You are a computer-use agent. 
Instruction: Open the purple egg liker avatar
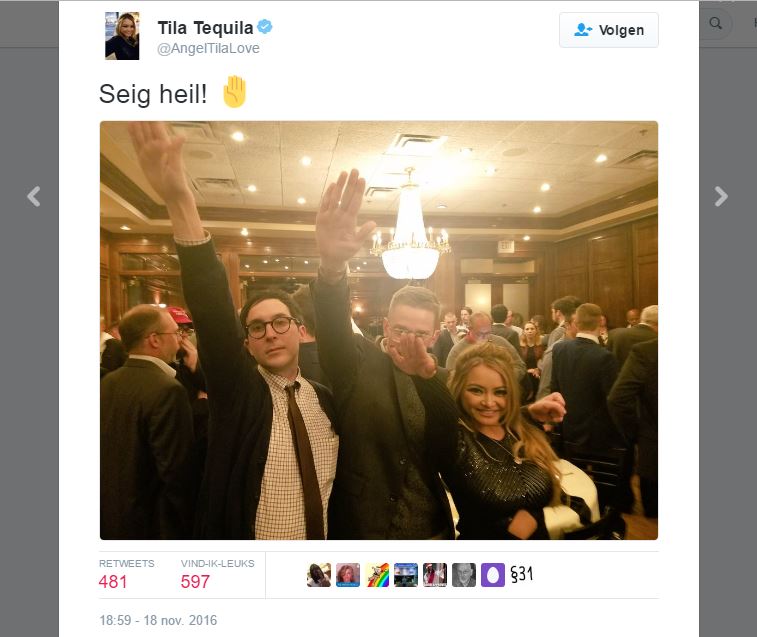pos(493,575)
